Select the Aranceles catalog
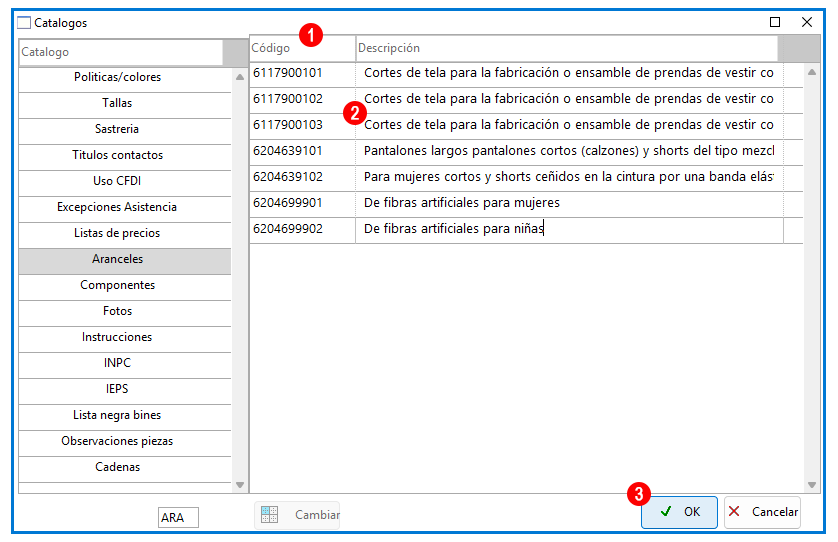Image resolution: width=838 pixels, height=542 pixels. (125, 259)
